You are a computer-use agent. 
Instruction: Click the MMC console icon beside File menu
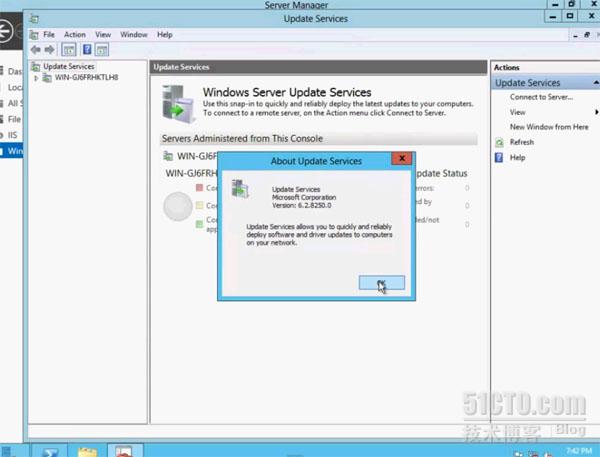tap(34, 35)
